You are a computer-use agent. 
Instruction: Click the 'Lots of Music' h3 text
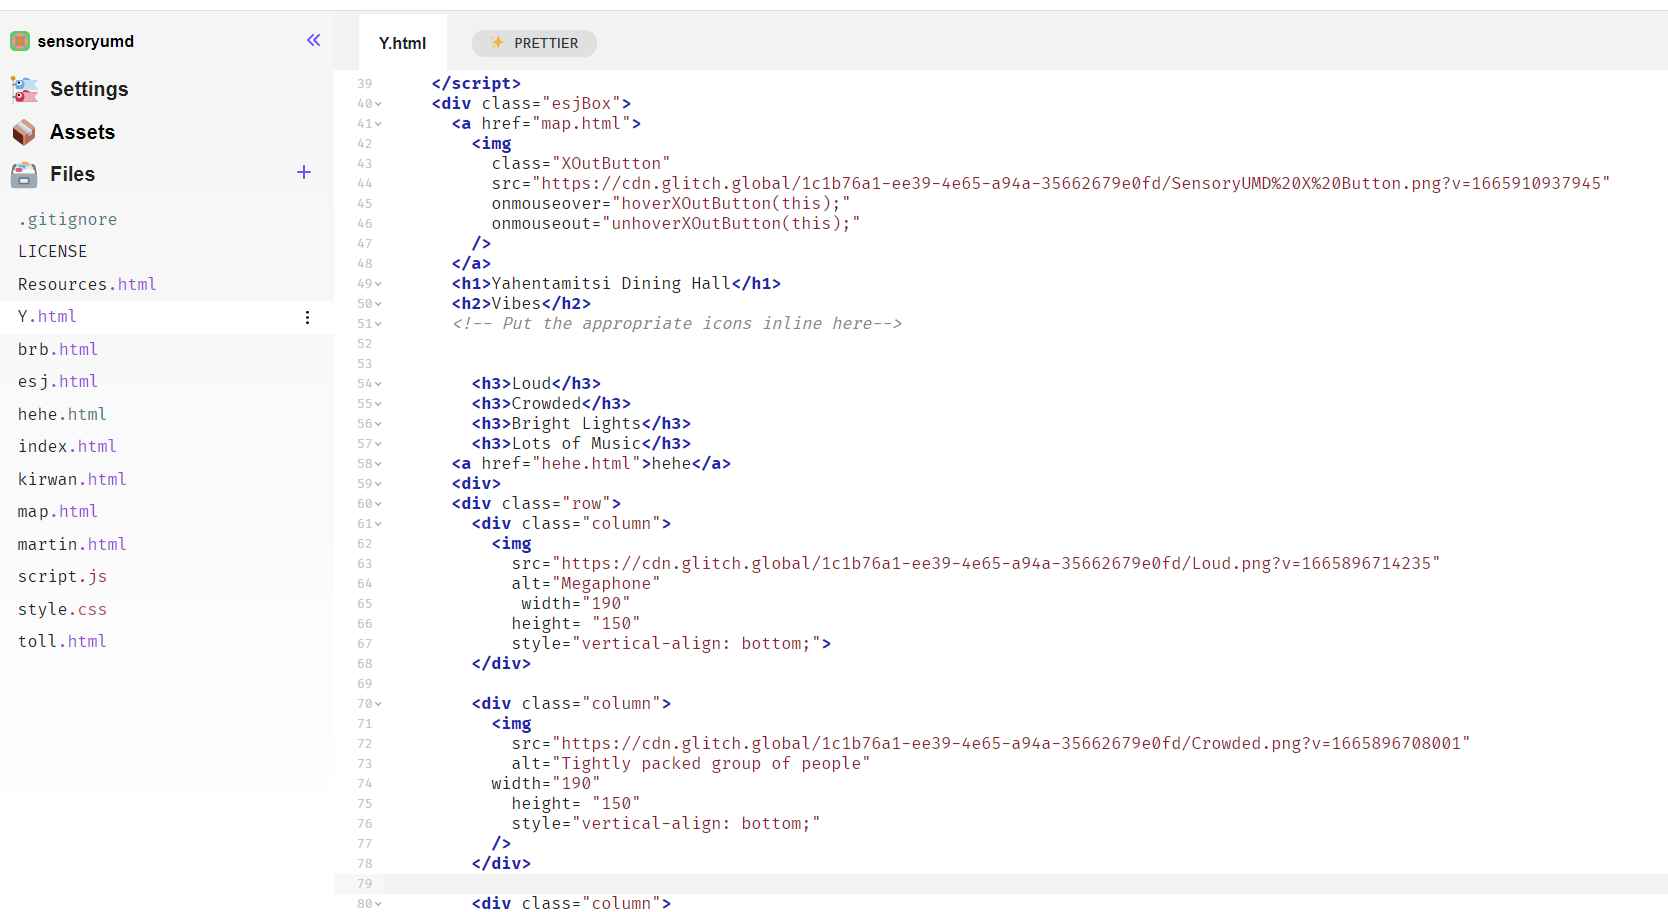point(576,443)
